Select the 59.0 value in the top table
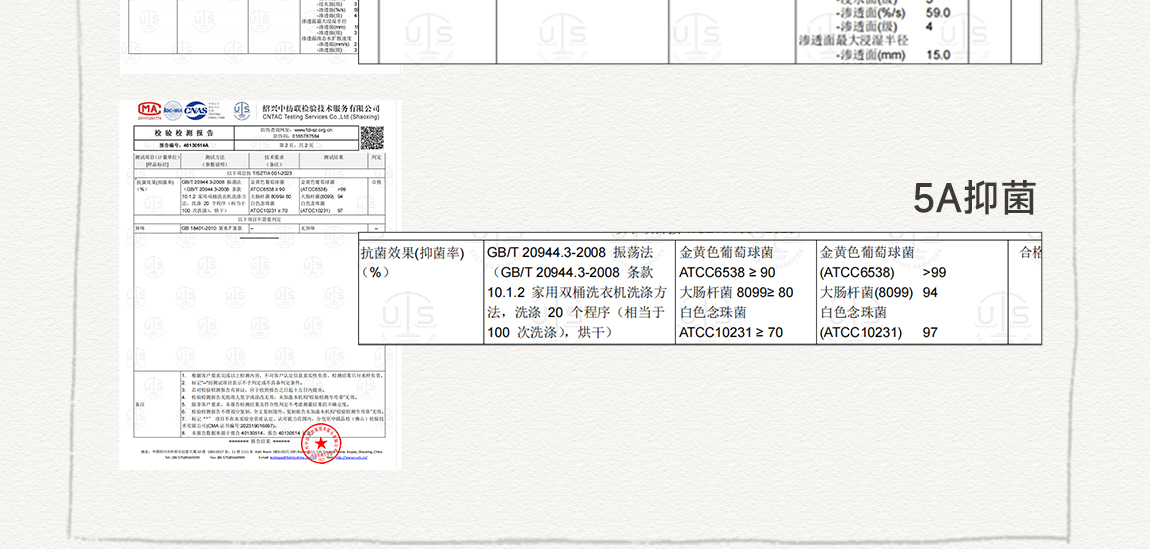This screenshot has width=1150, height=549. point(937,12)
